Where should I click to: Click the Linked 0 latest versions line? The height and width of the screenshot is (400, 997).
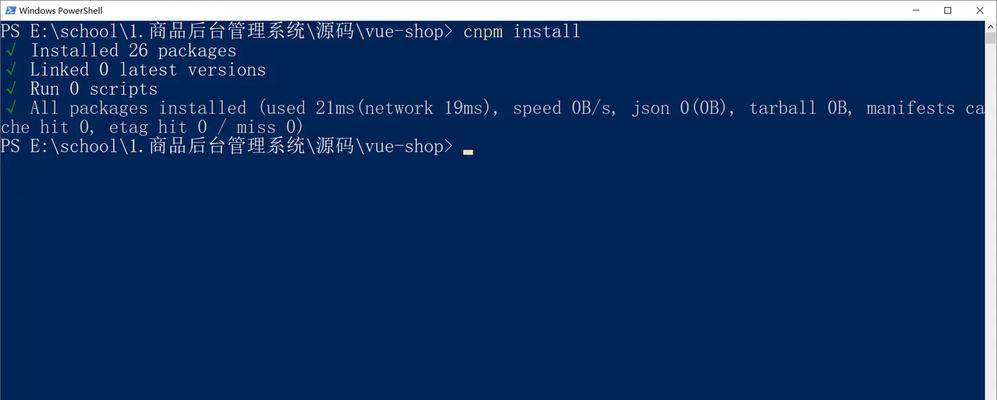coord(148,69)
